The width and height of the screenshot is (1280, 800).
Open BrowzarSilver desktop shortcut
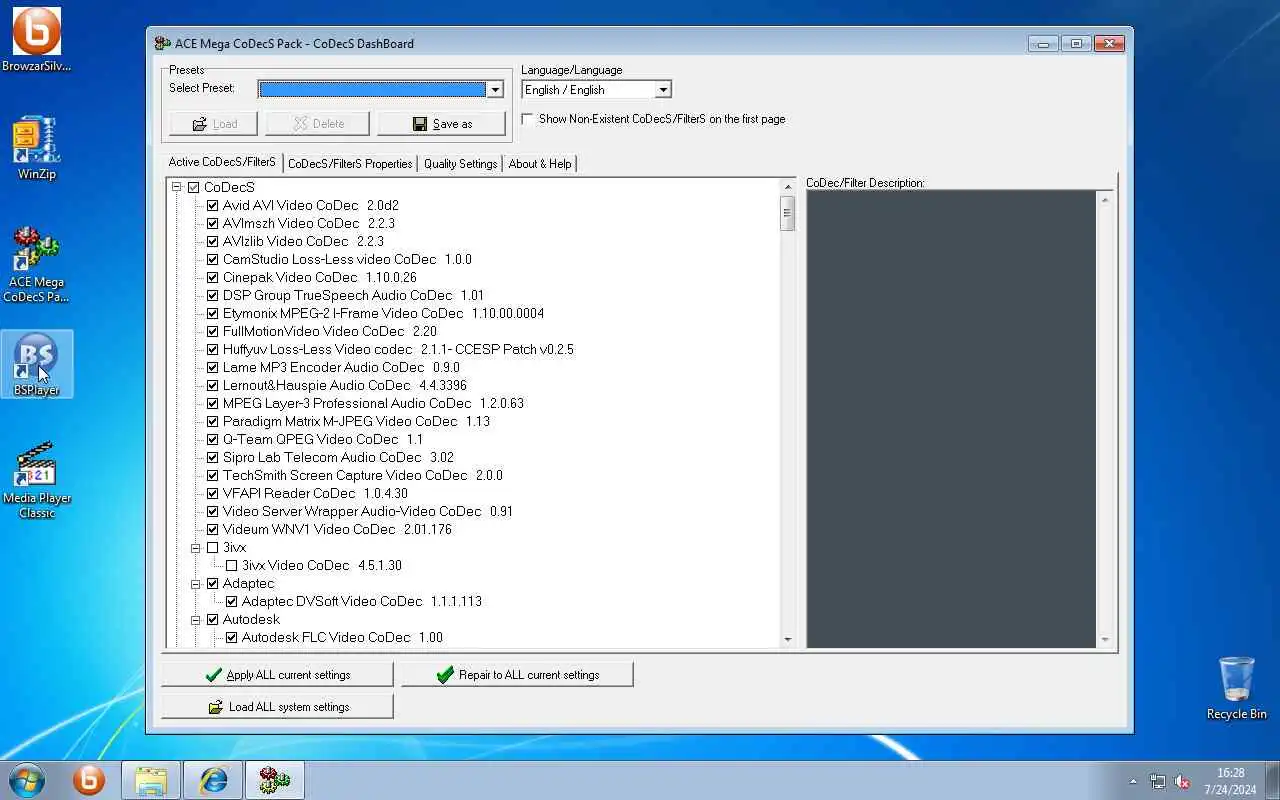37,40
